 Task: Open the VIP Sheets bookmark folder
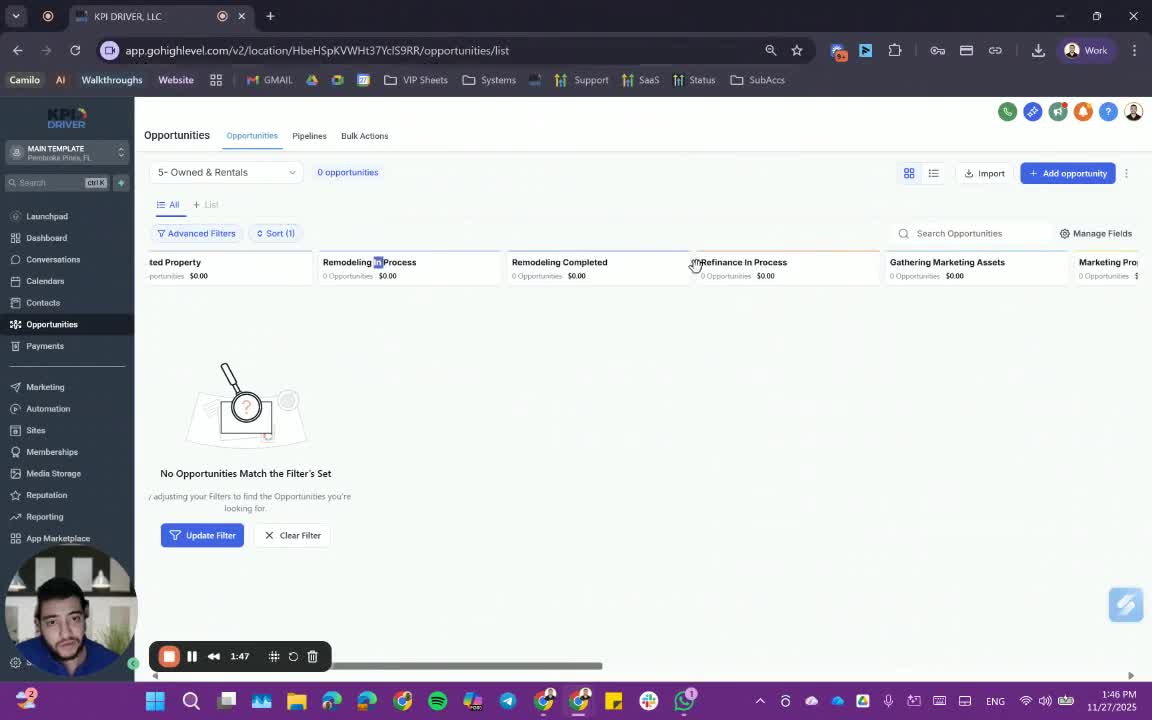pos(416,80)
